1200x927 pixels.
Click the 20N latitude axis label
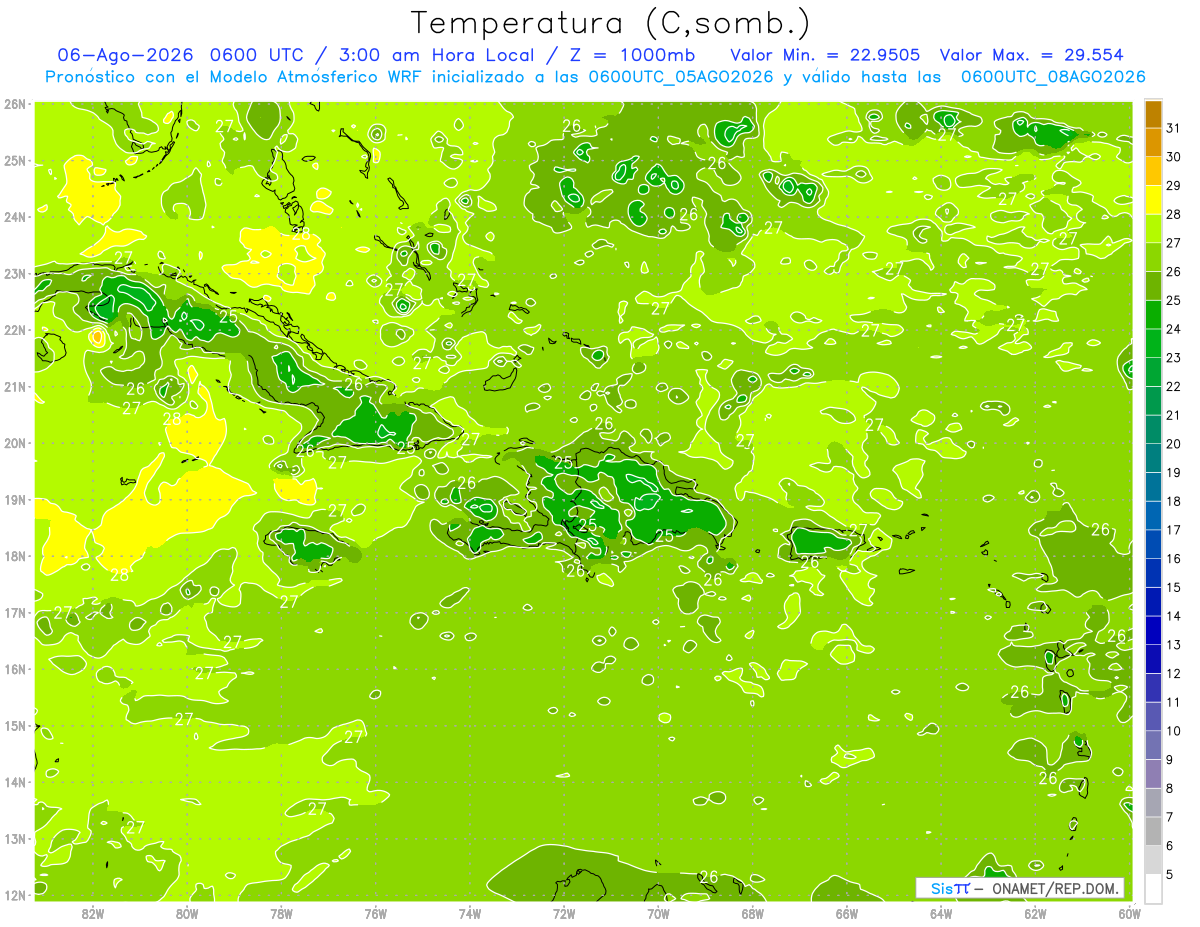(x=15, y=443)
